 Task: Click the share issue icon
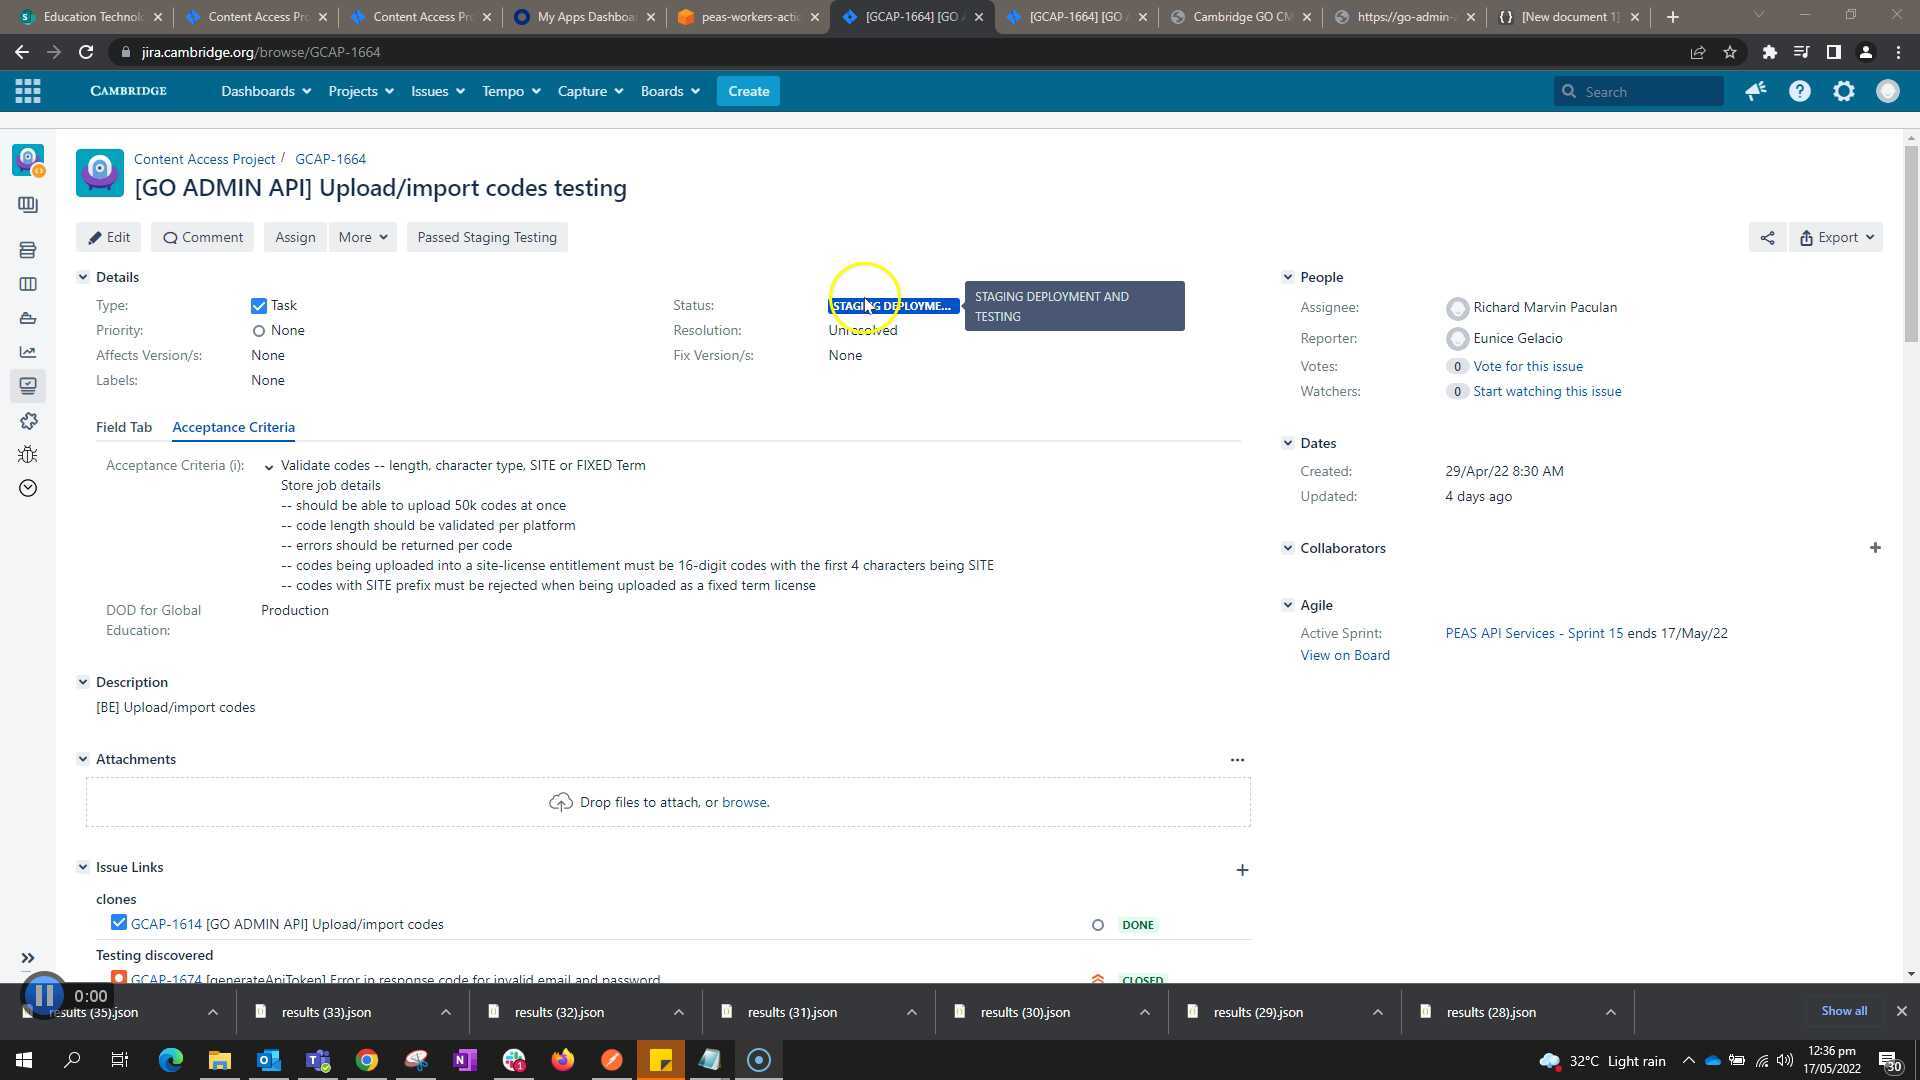coord(1767,238)
